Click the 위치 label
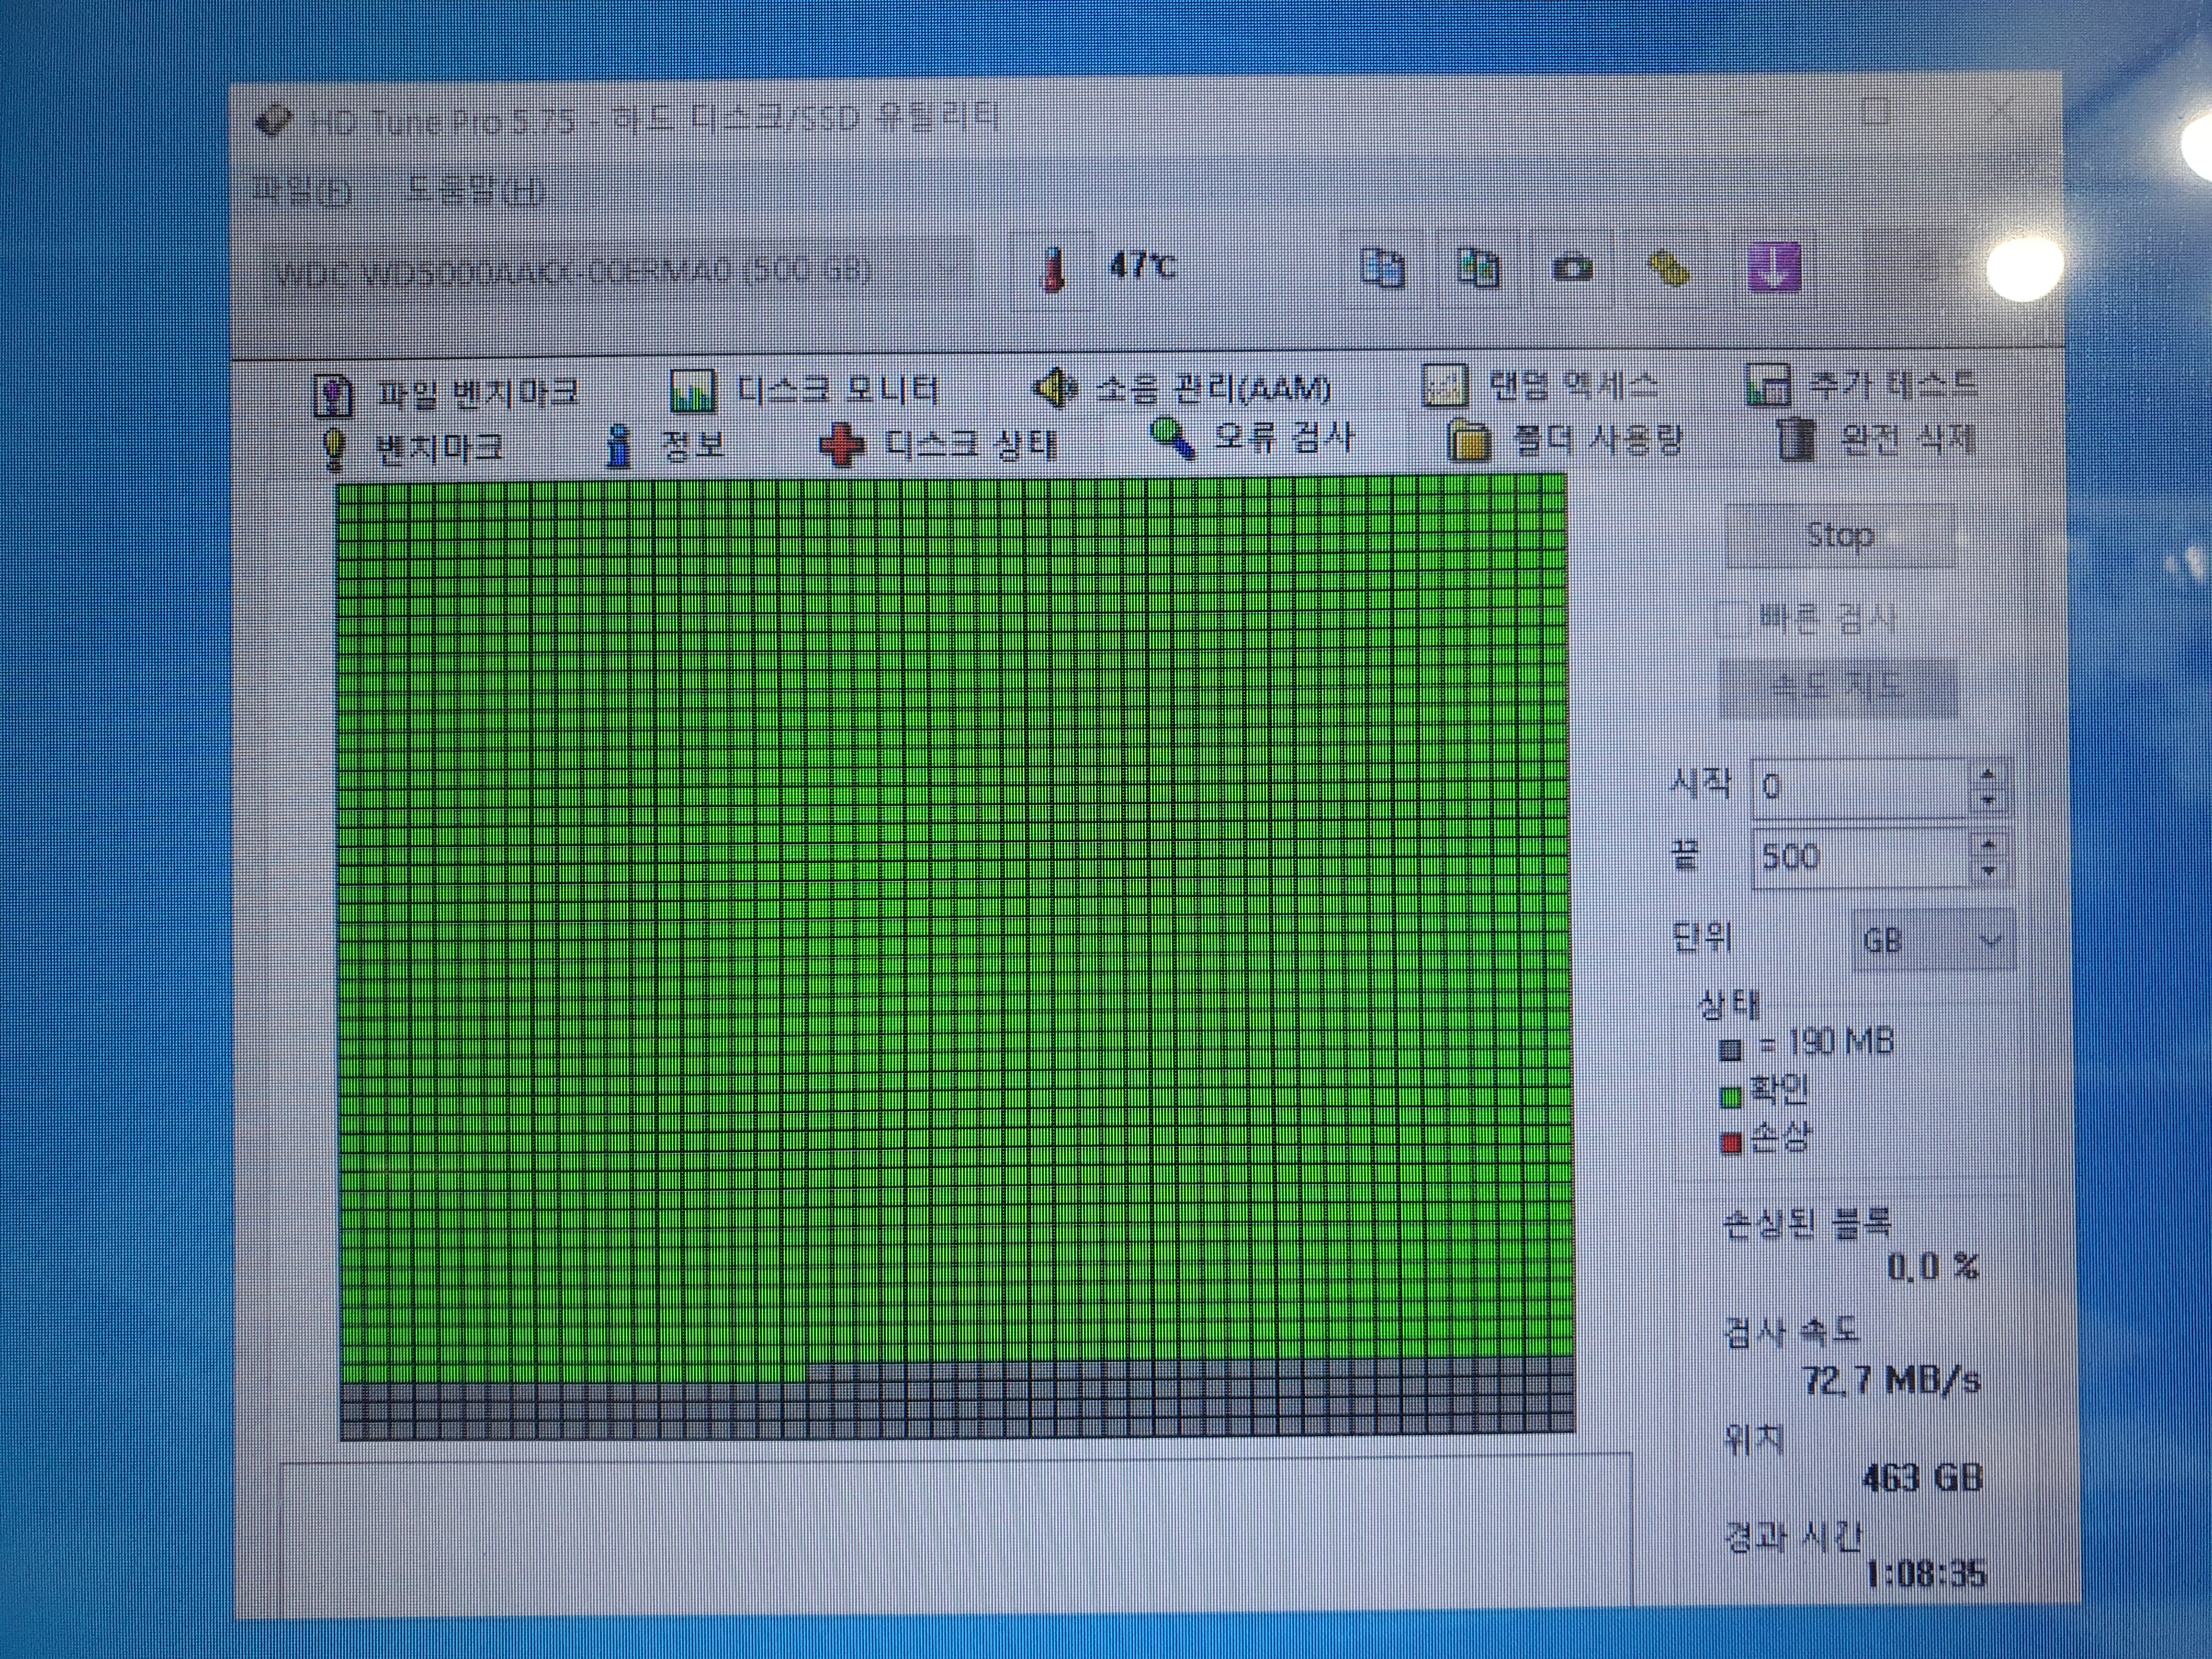Screen dimensions: 2212x1659 click(x=1755, y=1438)
